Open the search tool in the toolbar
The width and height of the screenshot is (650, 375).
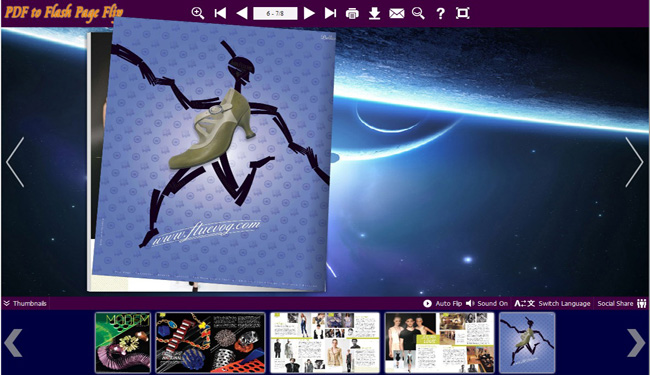click(418, 13)
